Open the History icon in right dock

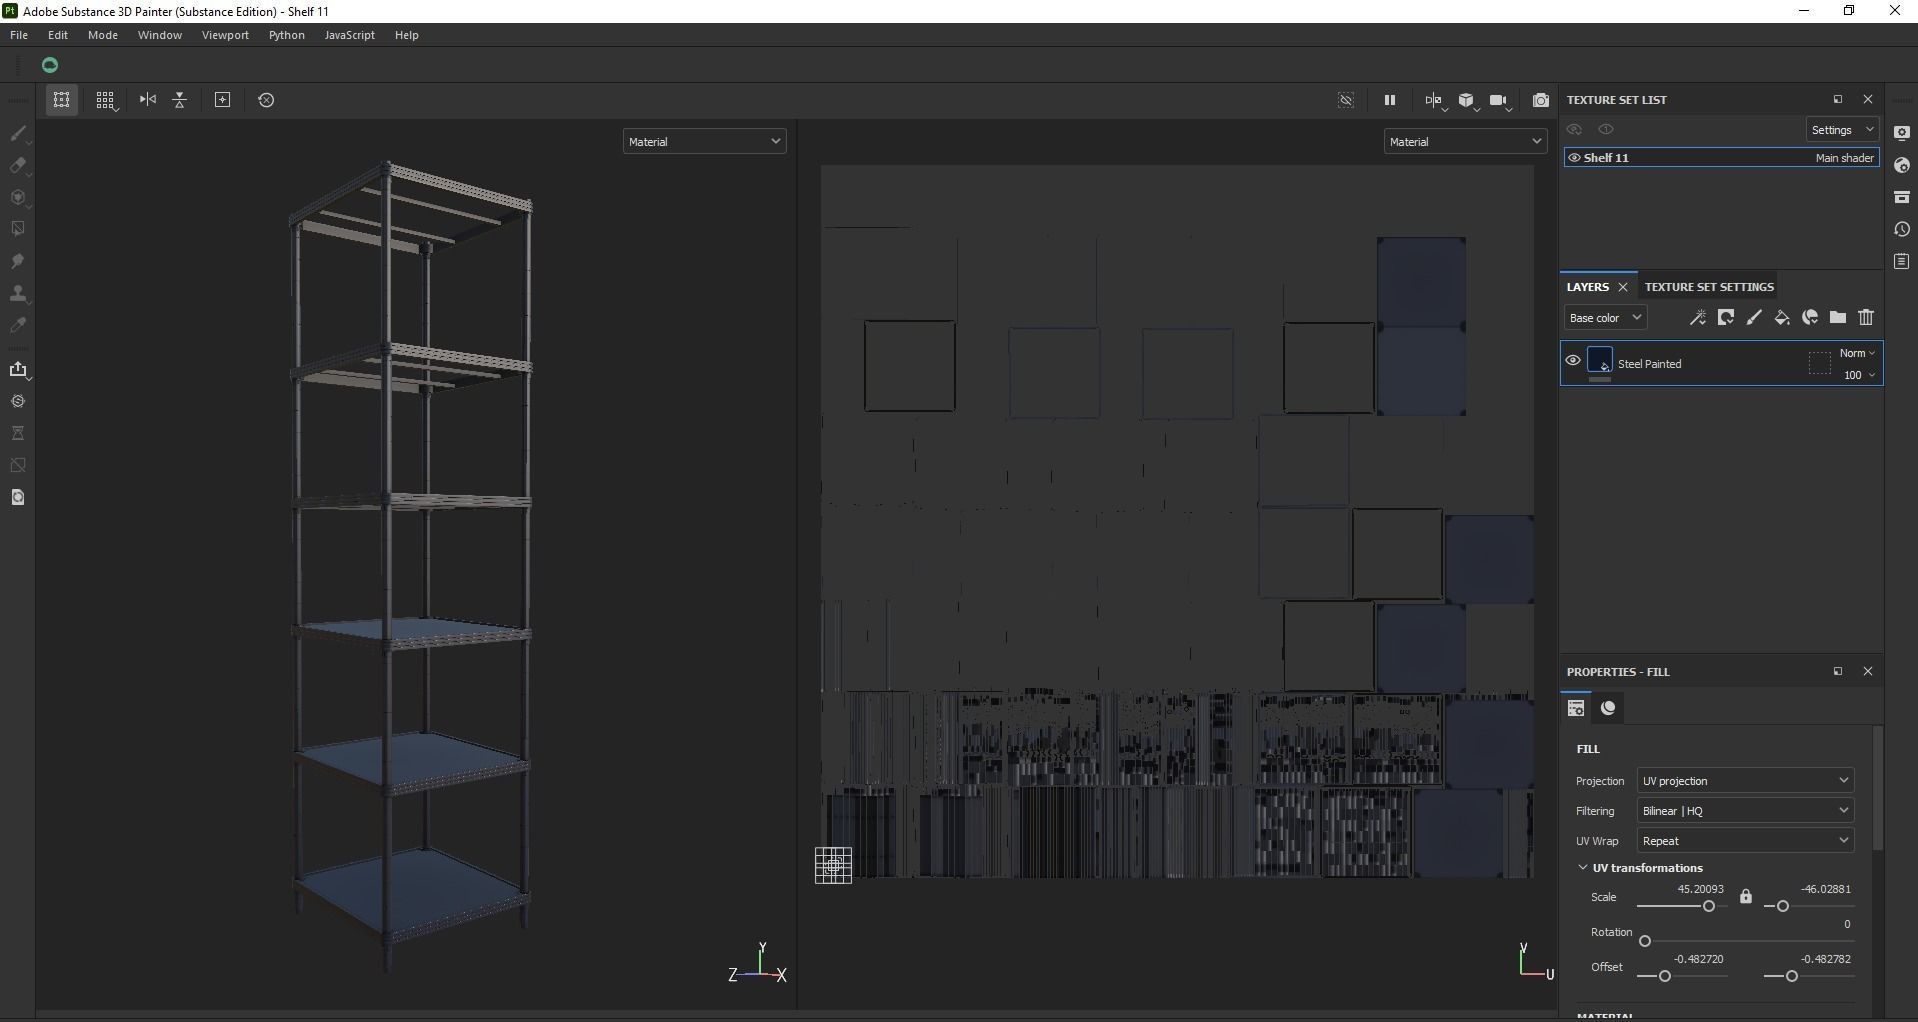click(x=1902, y=229)
